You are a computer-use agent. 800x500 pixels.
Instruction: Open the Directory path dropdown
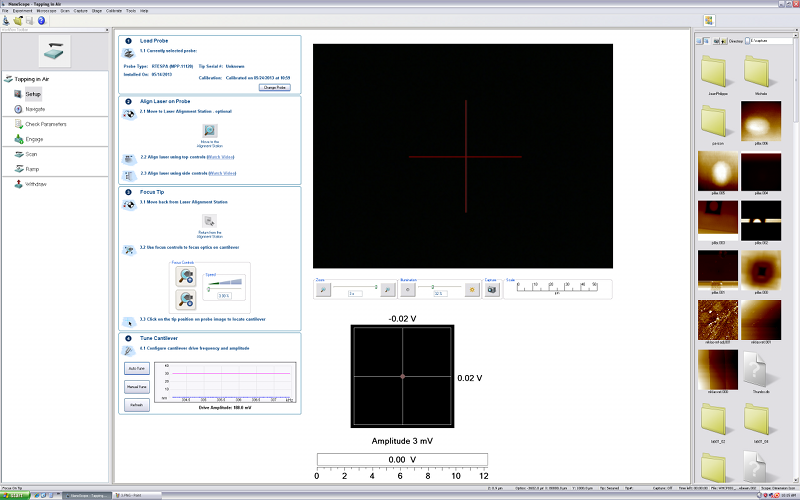(x=770, y=41)
